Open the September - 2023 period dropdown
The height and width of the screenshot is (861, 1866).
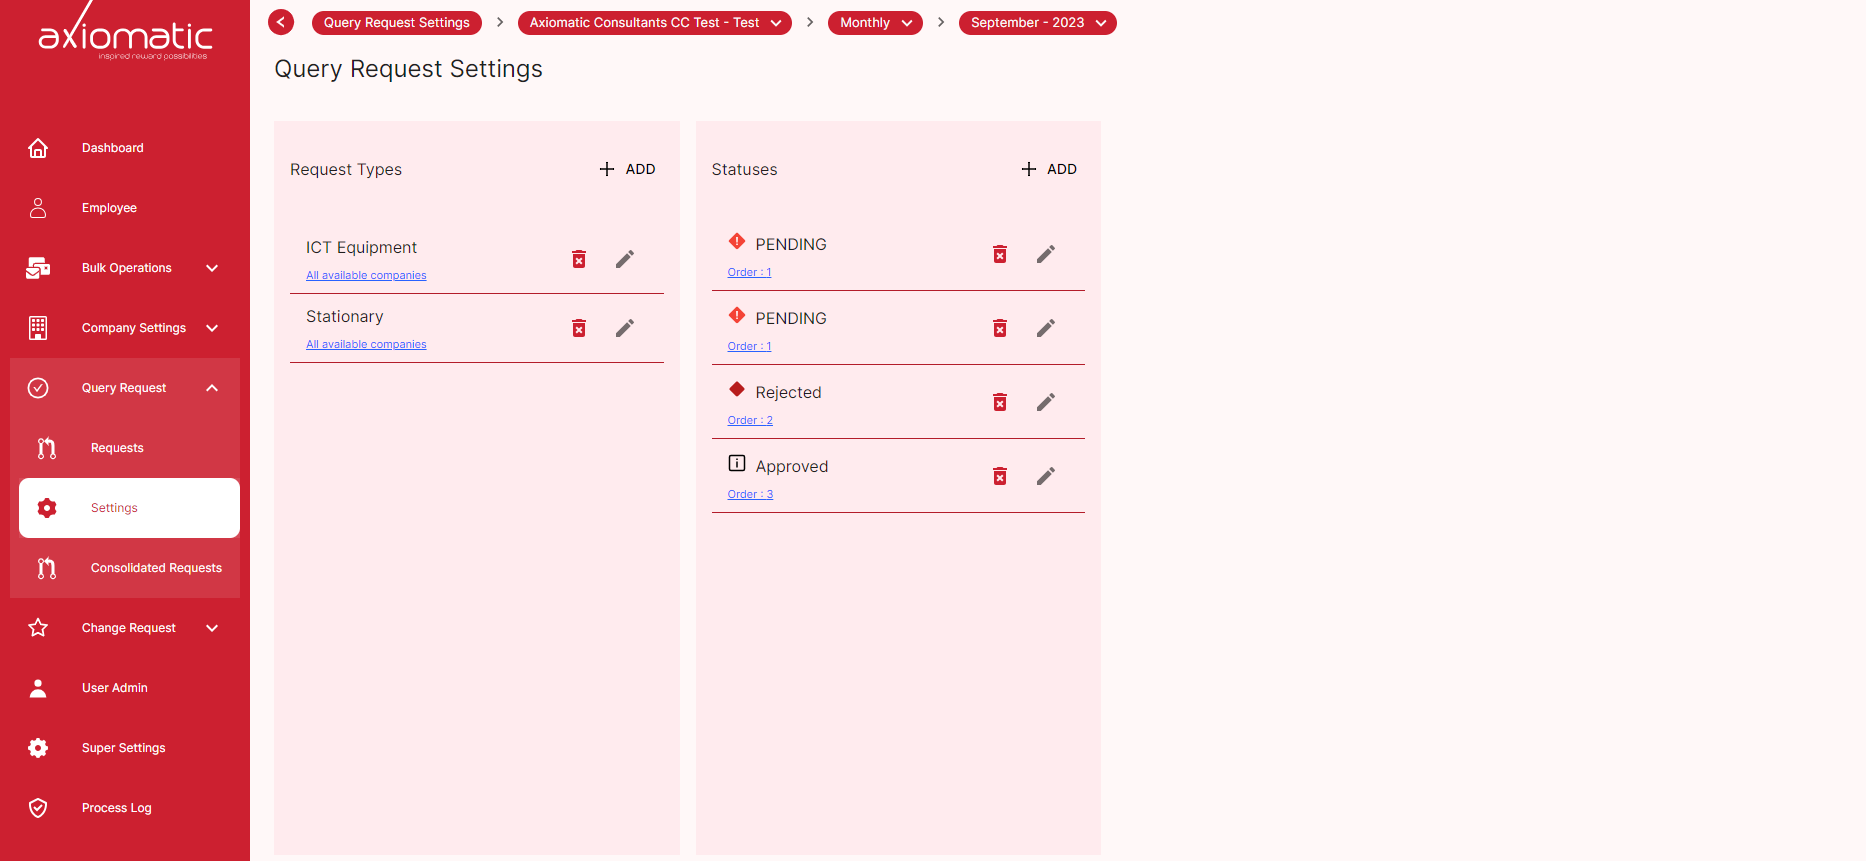click(1038, 22)
